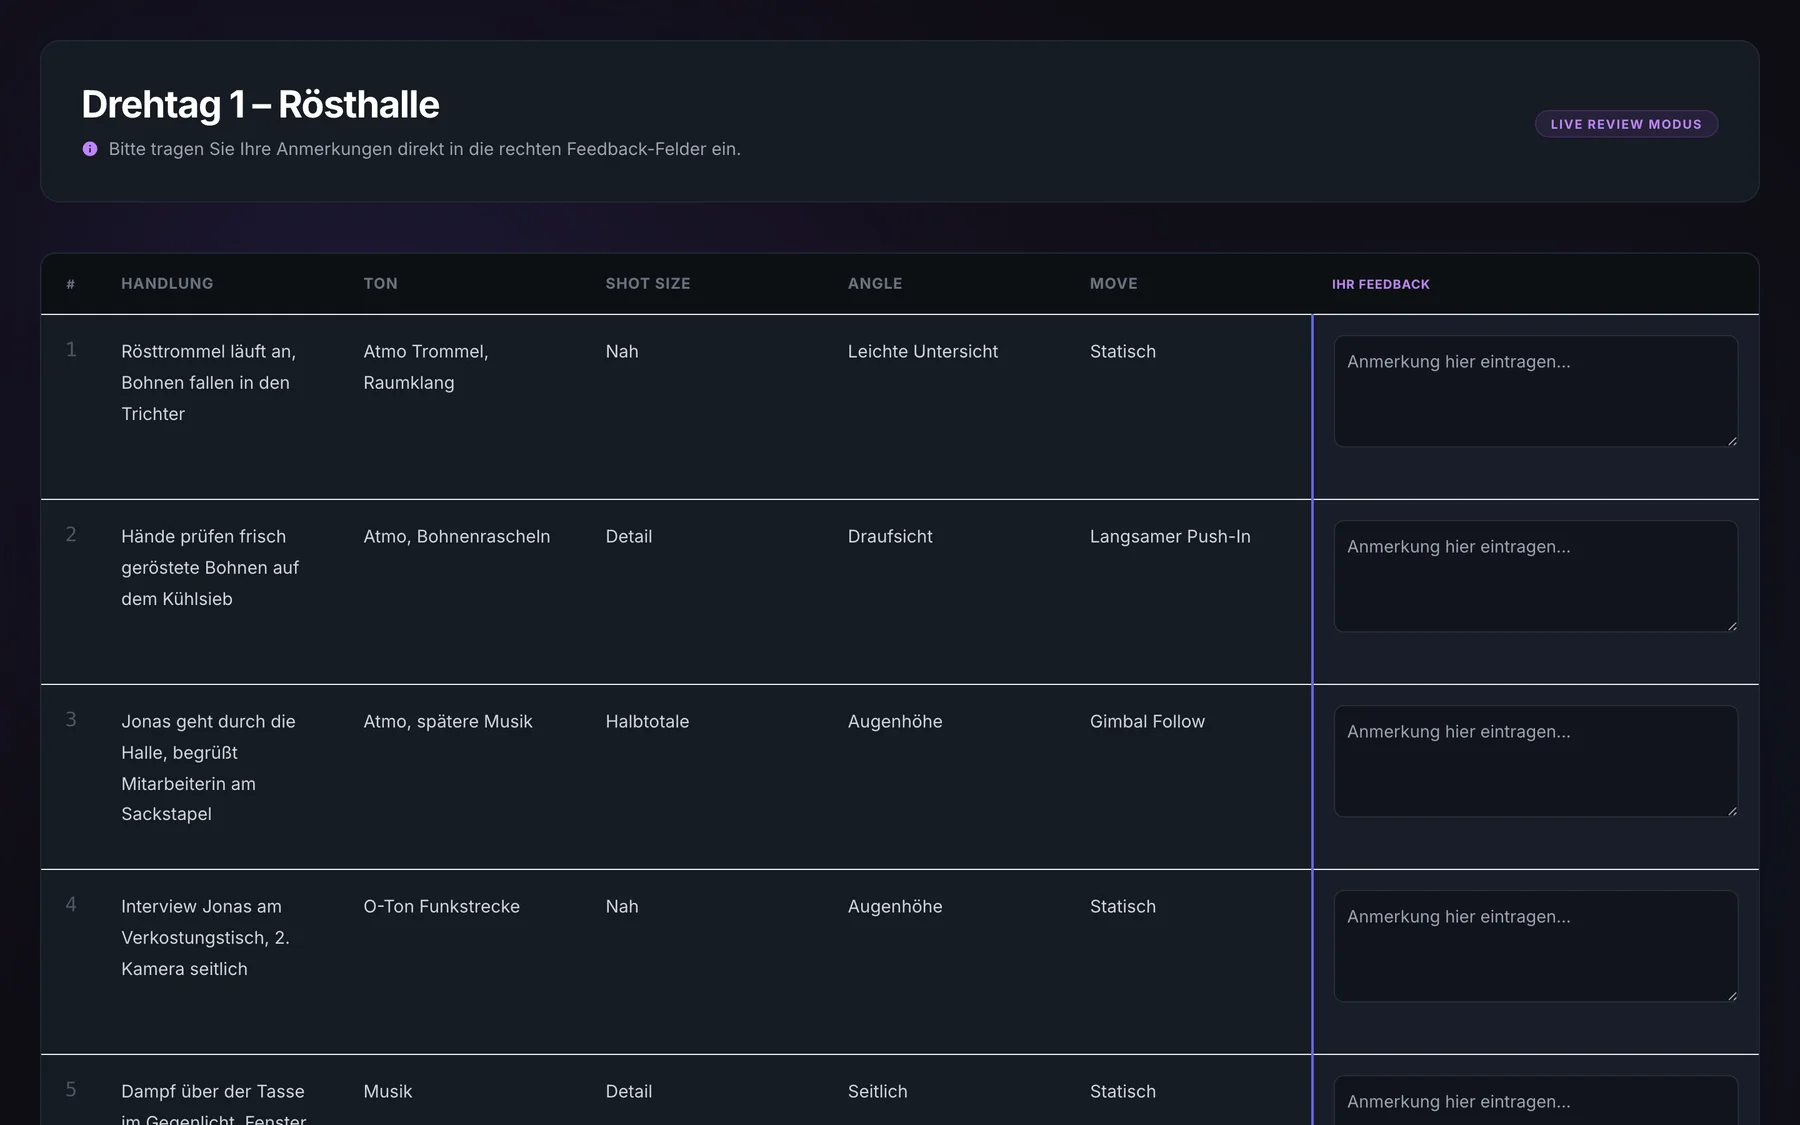Focus the feedback field for shot 4
Screen dimensions: 1800x1125
tap(1536, 946)
